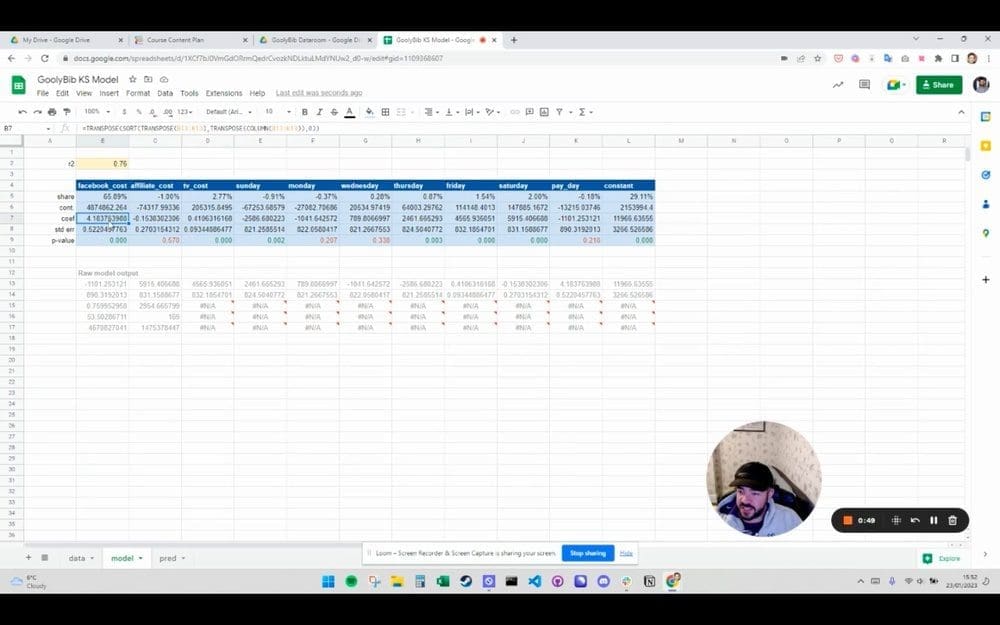
Task: Switch to the pred sheet tab
Action: 168,558
